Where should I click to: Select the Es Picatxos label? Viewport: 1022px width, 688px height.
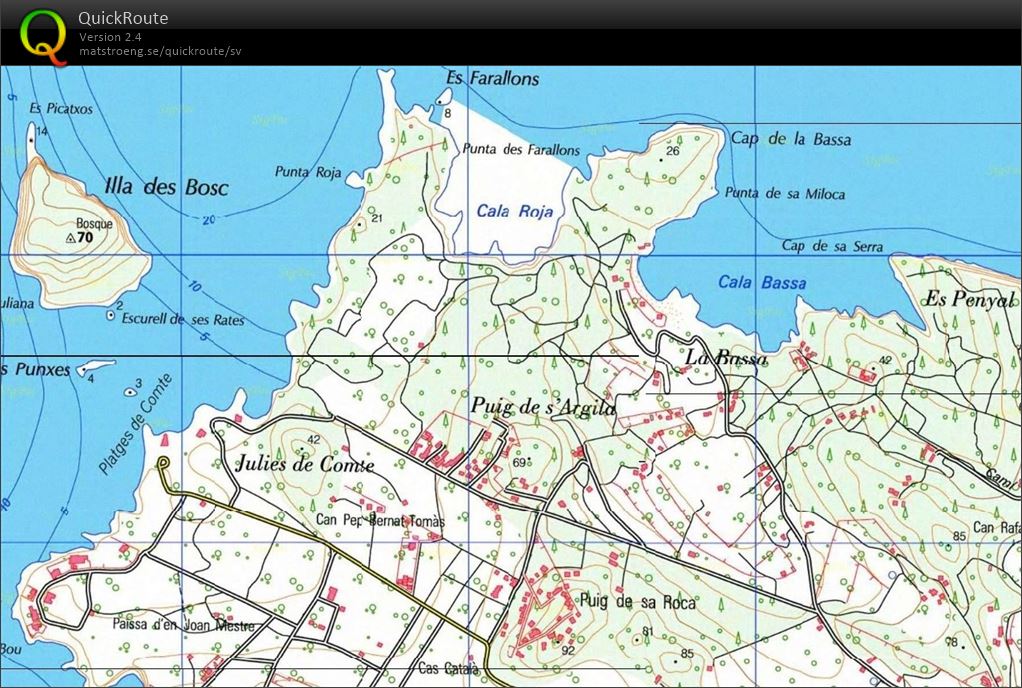pos(61,109)
